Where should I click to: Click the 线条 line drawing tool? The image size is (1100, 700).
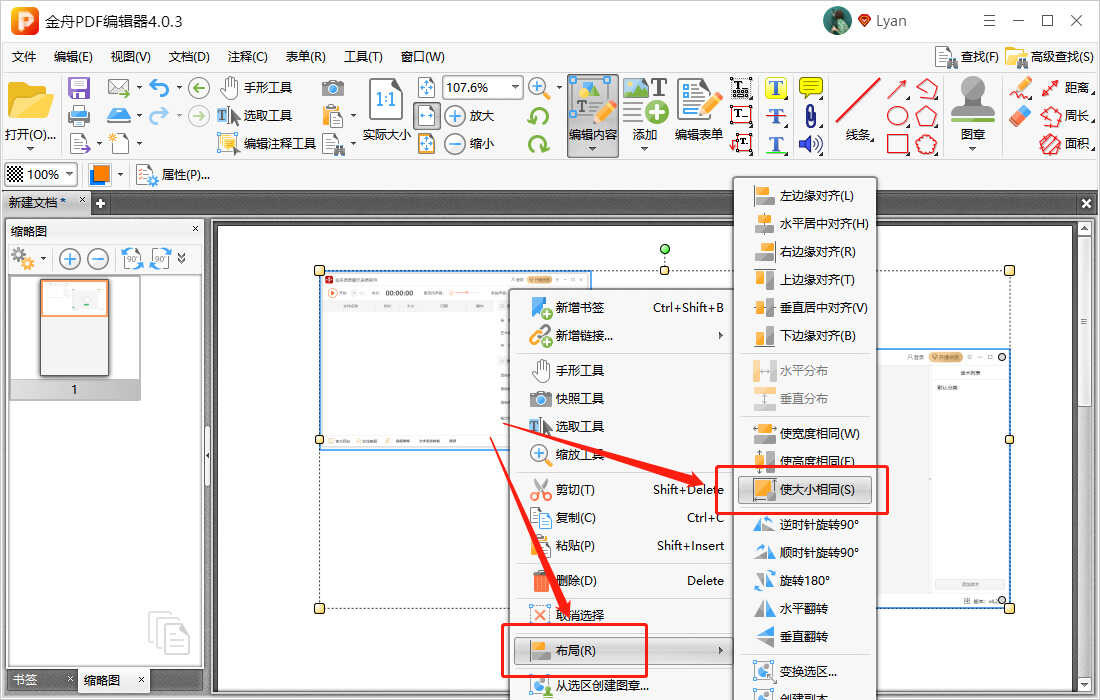click(858, 109)
